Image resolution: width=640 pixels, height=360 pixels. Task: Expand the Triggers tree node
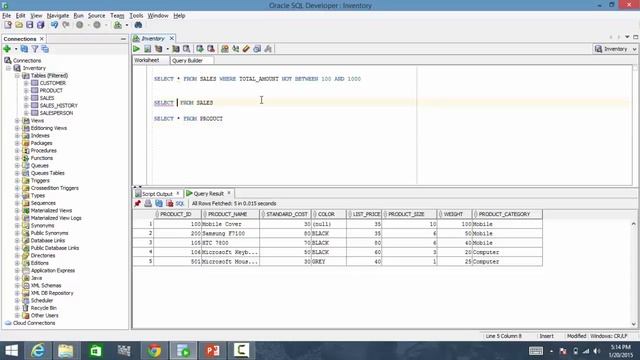[17, 180]
